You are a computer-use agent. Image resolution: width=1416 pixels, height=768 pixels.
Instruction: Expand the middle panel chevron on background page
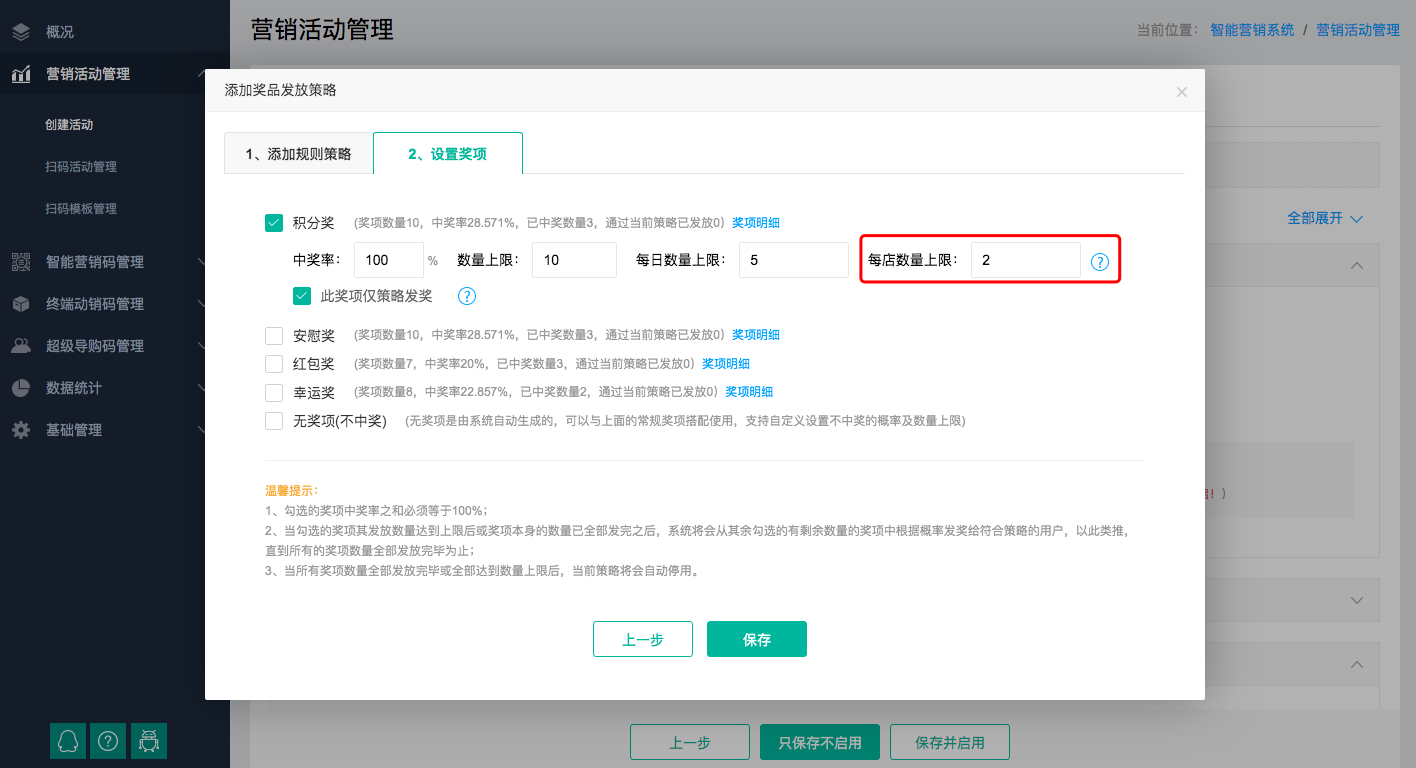click(1357, 601)
